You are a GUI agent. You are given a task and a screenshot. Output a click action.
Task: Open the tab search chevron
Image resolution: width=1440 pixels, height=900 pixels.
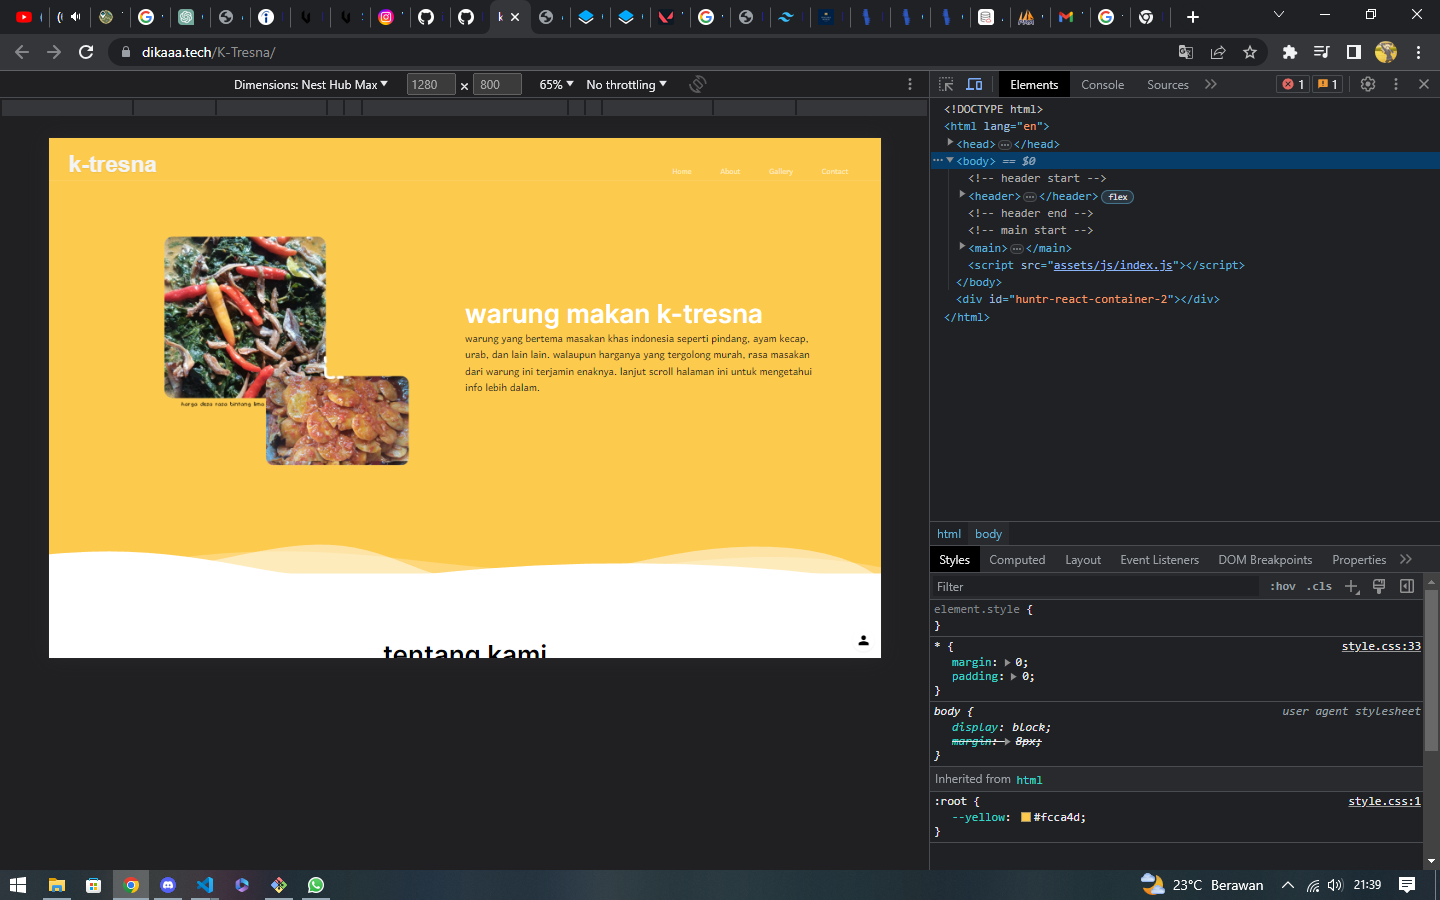[x=1279, y=15]
